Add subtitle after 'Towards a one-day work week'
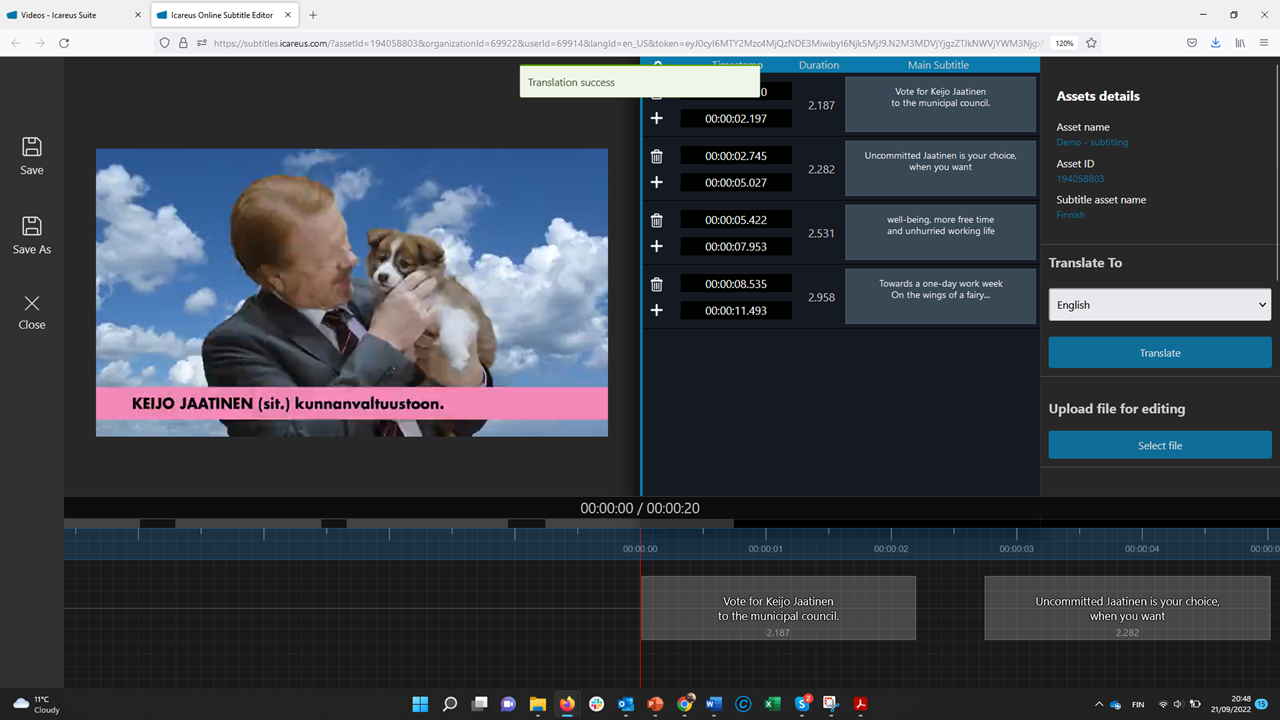Viewport: 1280px width, 720px height. point(657,310)
